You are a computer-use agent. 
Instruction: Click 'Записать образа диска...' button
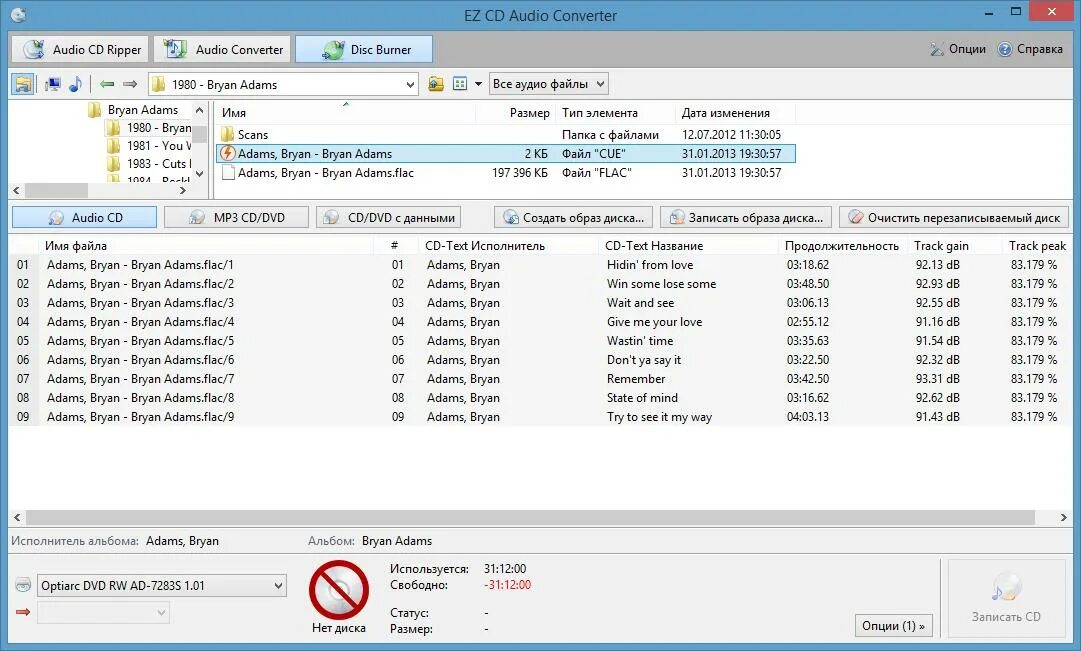(746, 217)
